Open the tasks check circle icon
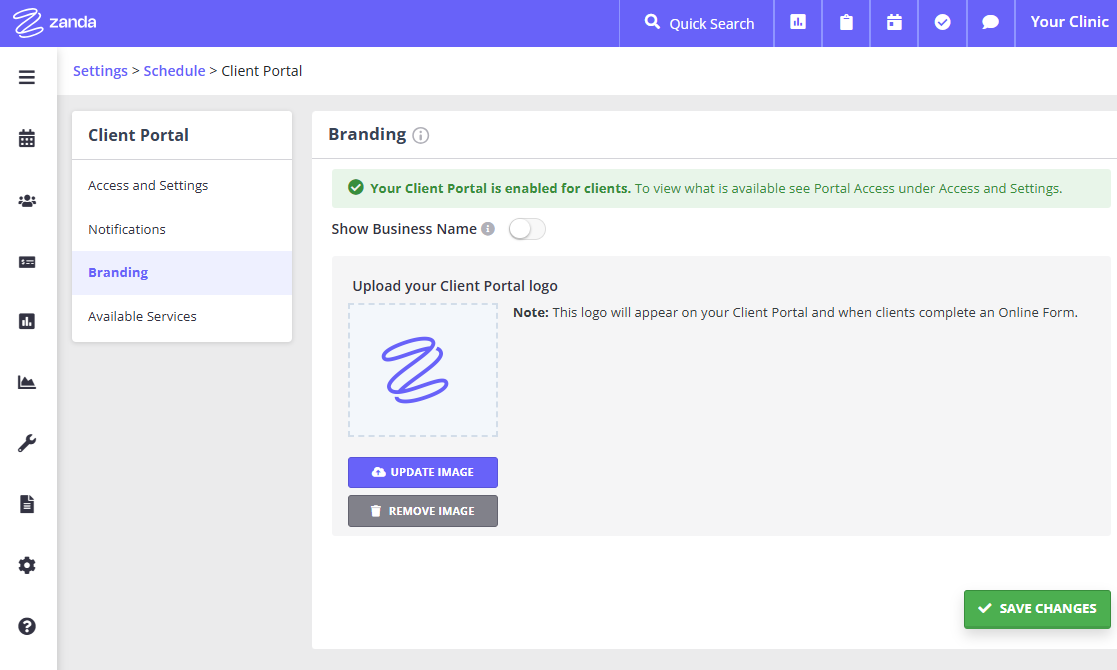Screen dimensions: 1117x670 tap(942, 21)
